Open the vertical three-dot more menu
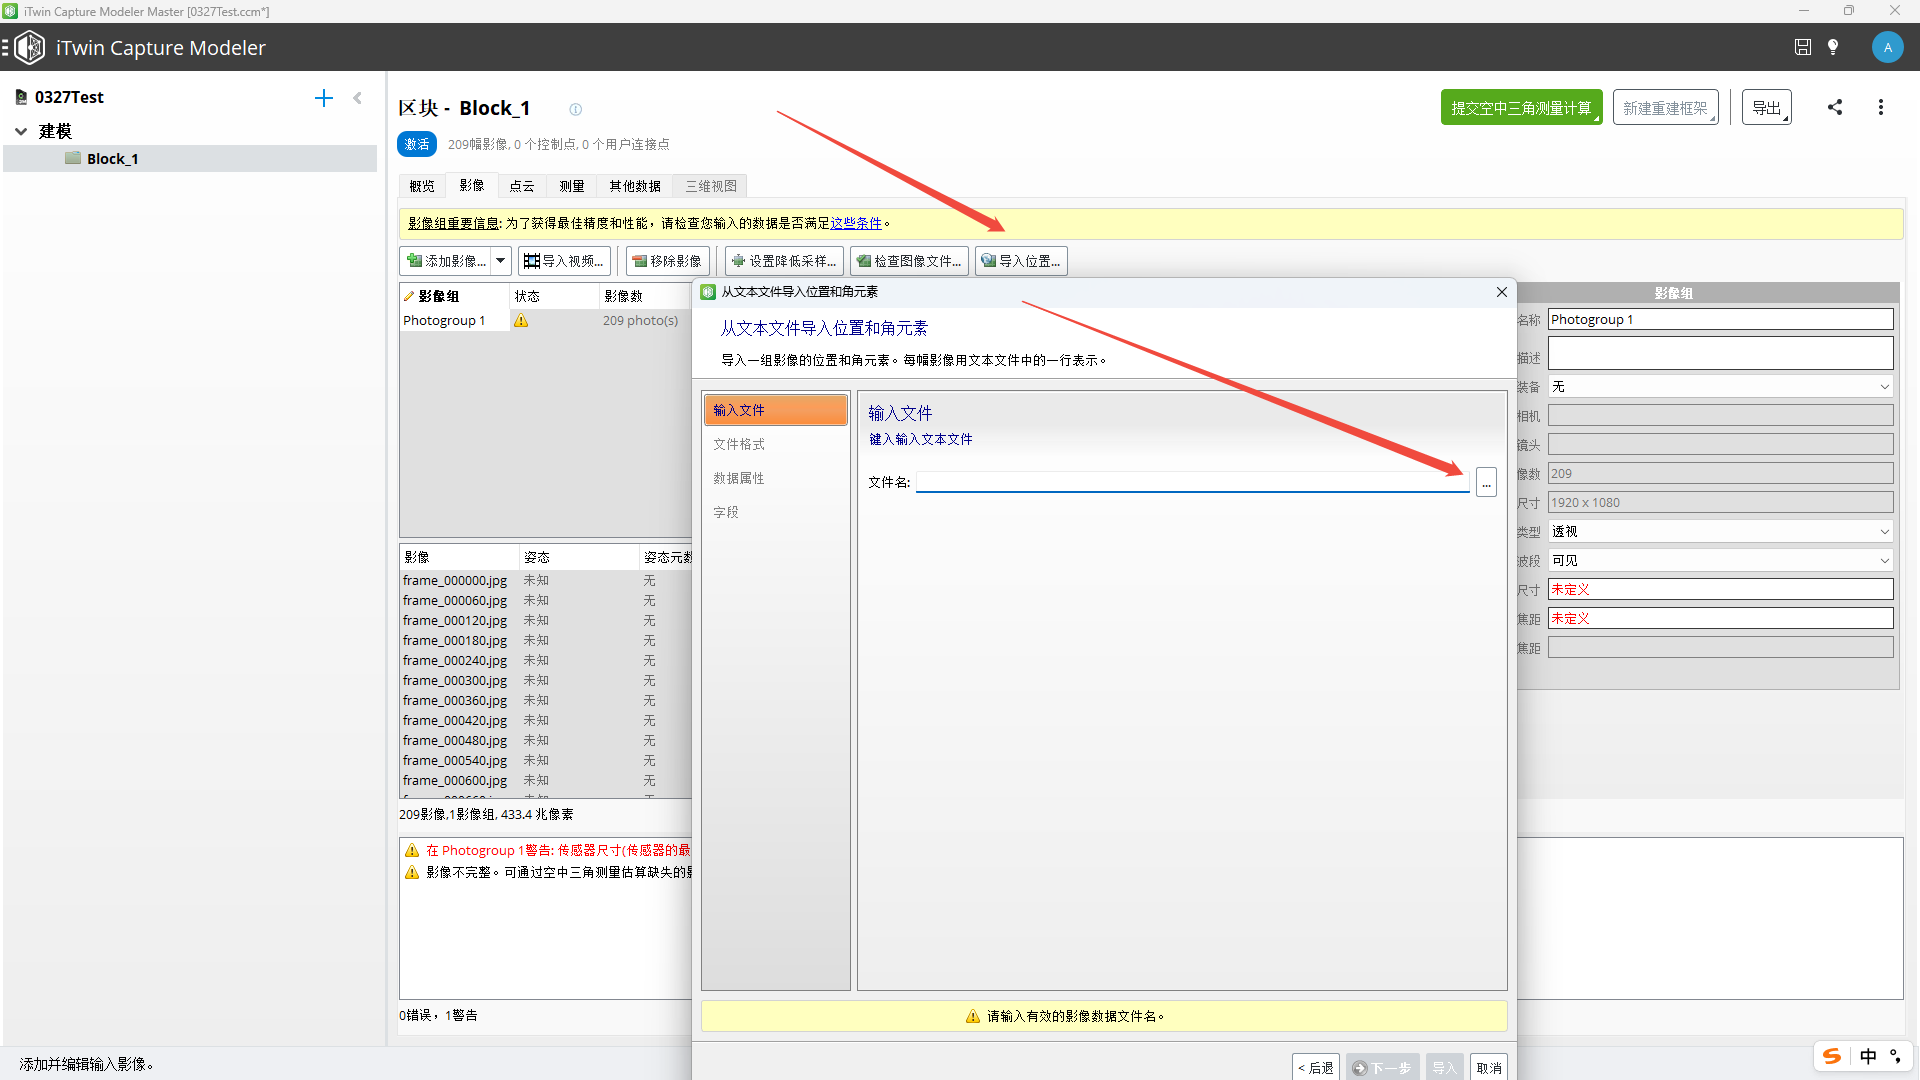 coord(1880,107)
